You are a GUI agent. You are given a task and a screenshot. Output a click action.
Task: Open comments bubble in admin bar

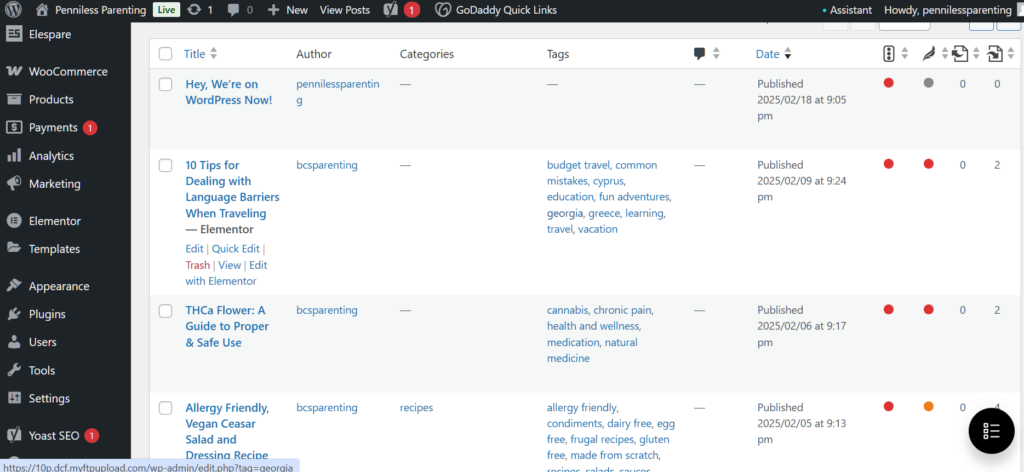pos(233,10)
